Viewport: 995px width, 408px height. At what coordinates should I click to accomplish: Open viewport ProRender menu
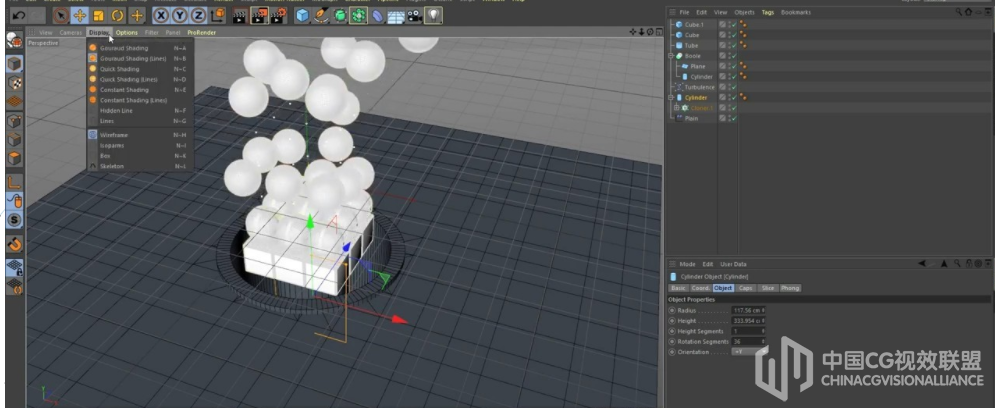pyautogui.click(x=202, y=32)
